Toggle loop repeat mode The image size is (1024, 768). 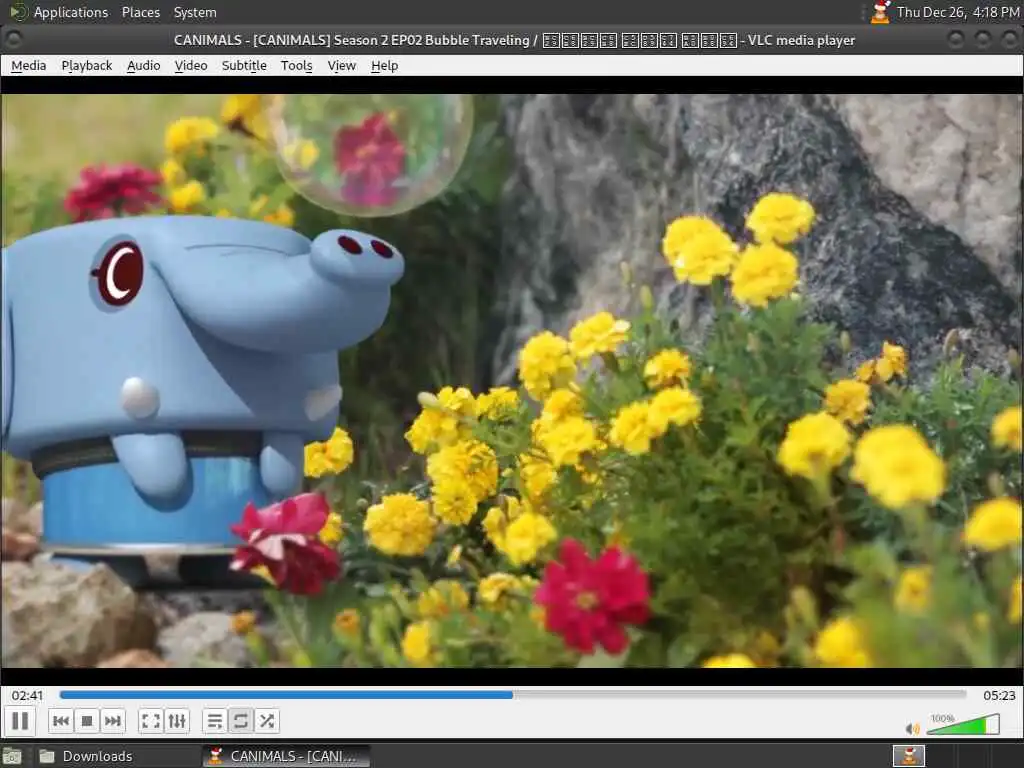pos(240,721)
